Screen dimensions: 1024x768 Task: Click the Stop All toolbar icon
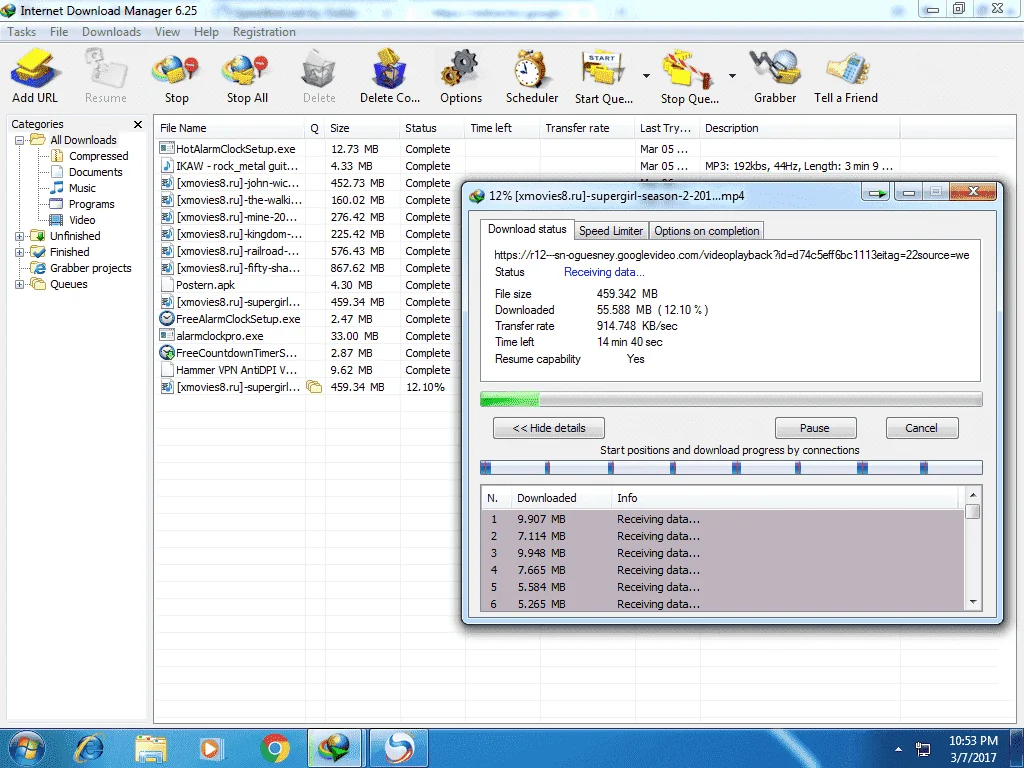pos(247,76)
